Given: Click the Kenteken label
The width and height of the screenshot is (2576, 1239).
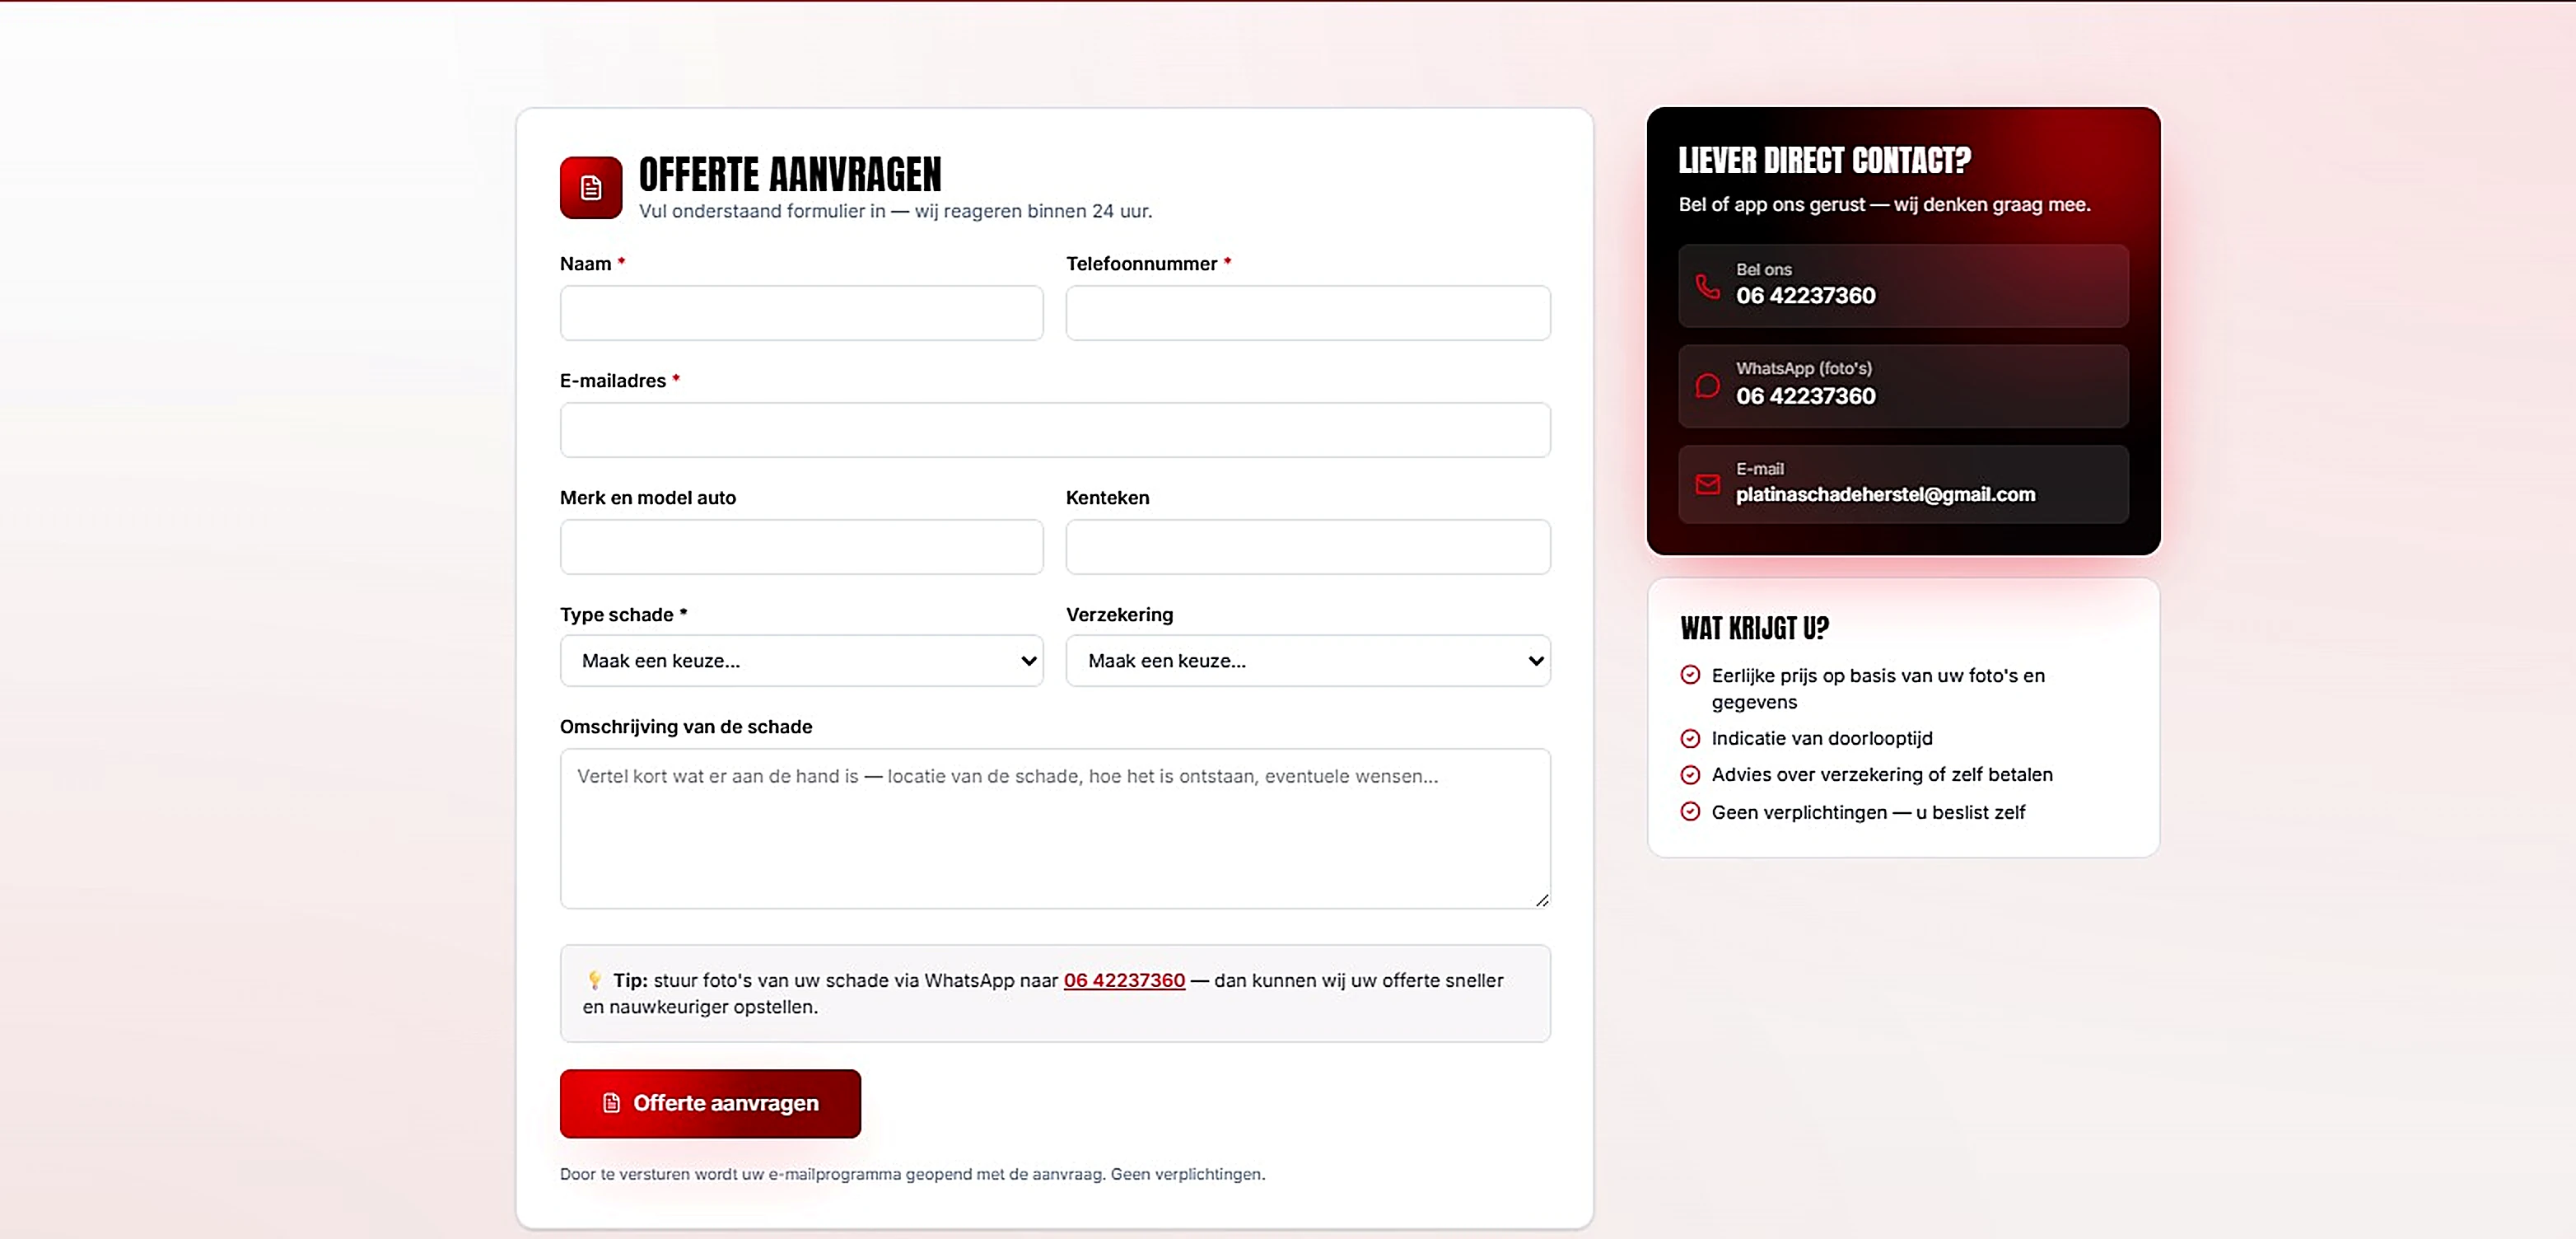Looking at the screenshot, I should click(1107, 498).
